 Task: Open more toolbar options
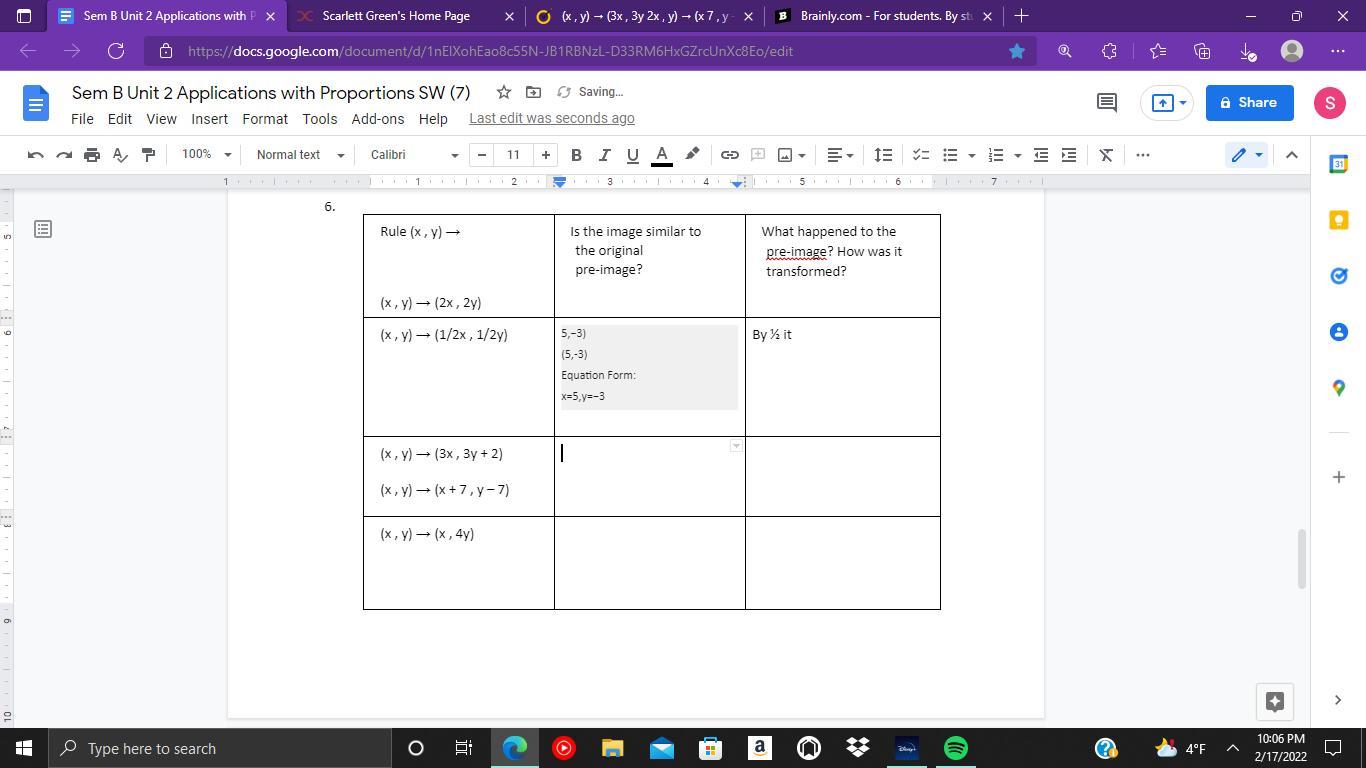1143,155
